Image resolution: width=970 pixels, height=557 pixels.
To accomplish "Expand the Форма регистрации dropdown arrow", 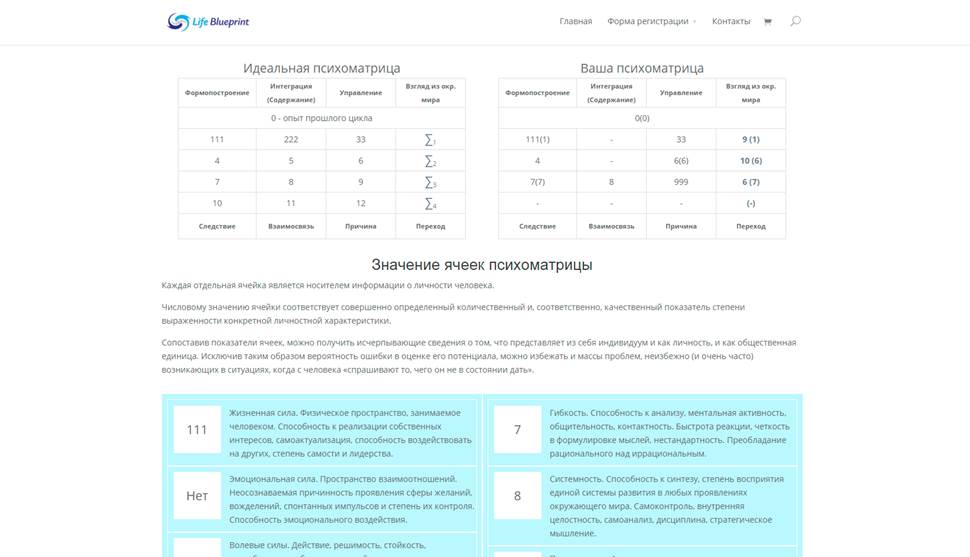I will pyautogui.click(x=694, y=22).
